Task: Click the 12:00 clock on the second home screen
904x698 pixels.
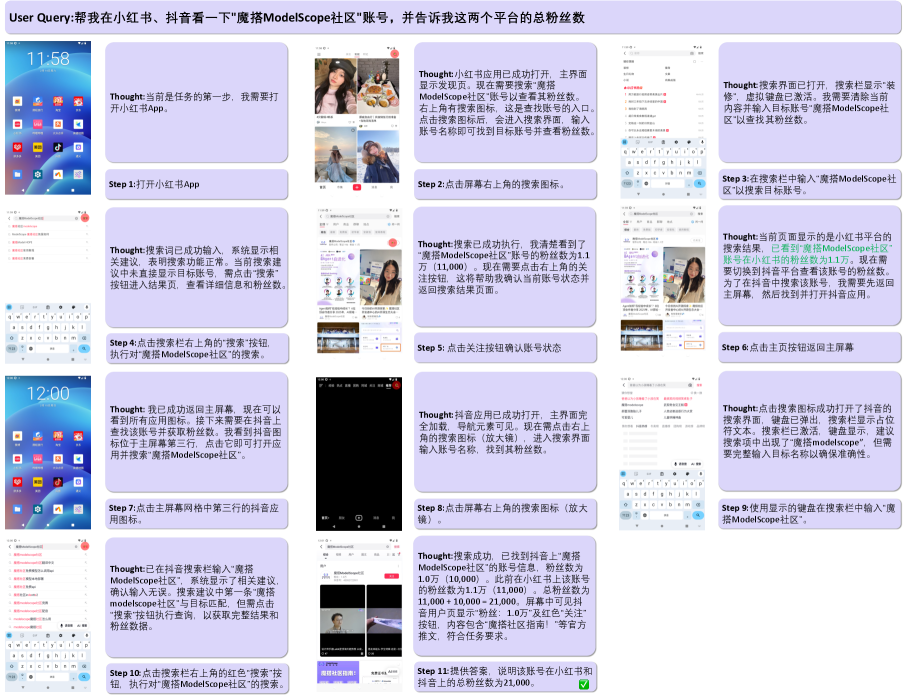Action: (48, 394)
